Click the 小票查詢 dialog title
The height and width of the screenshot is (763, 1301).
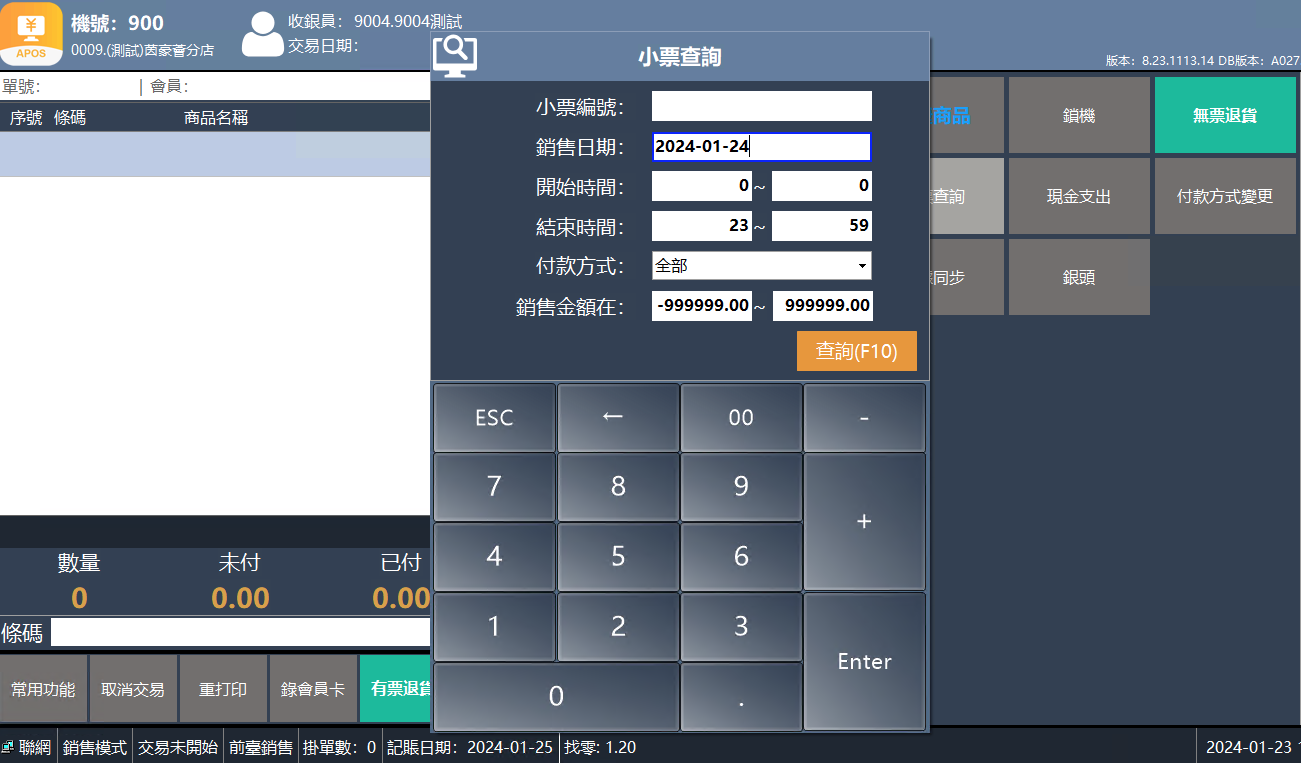click(680, 57)
